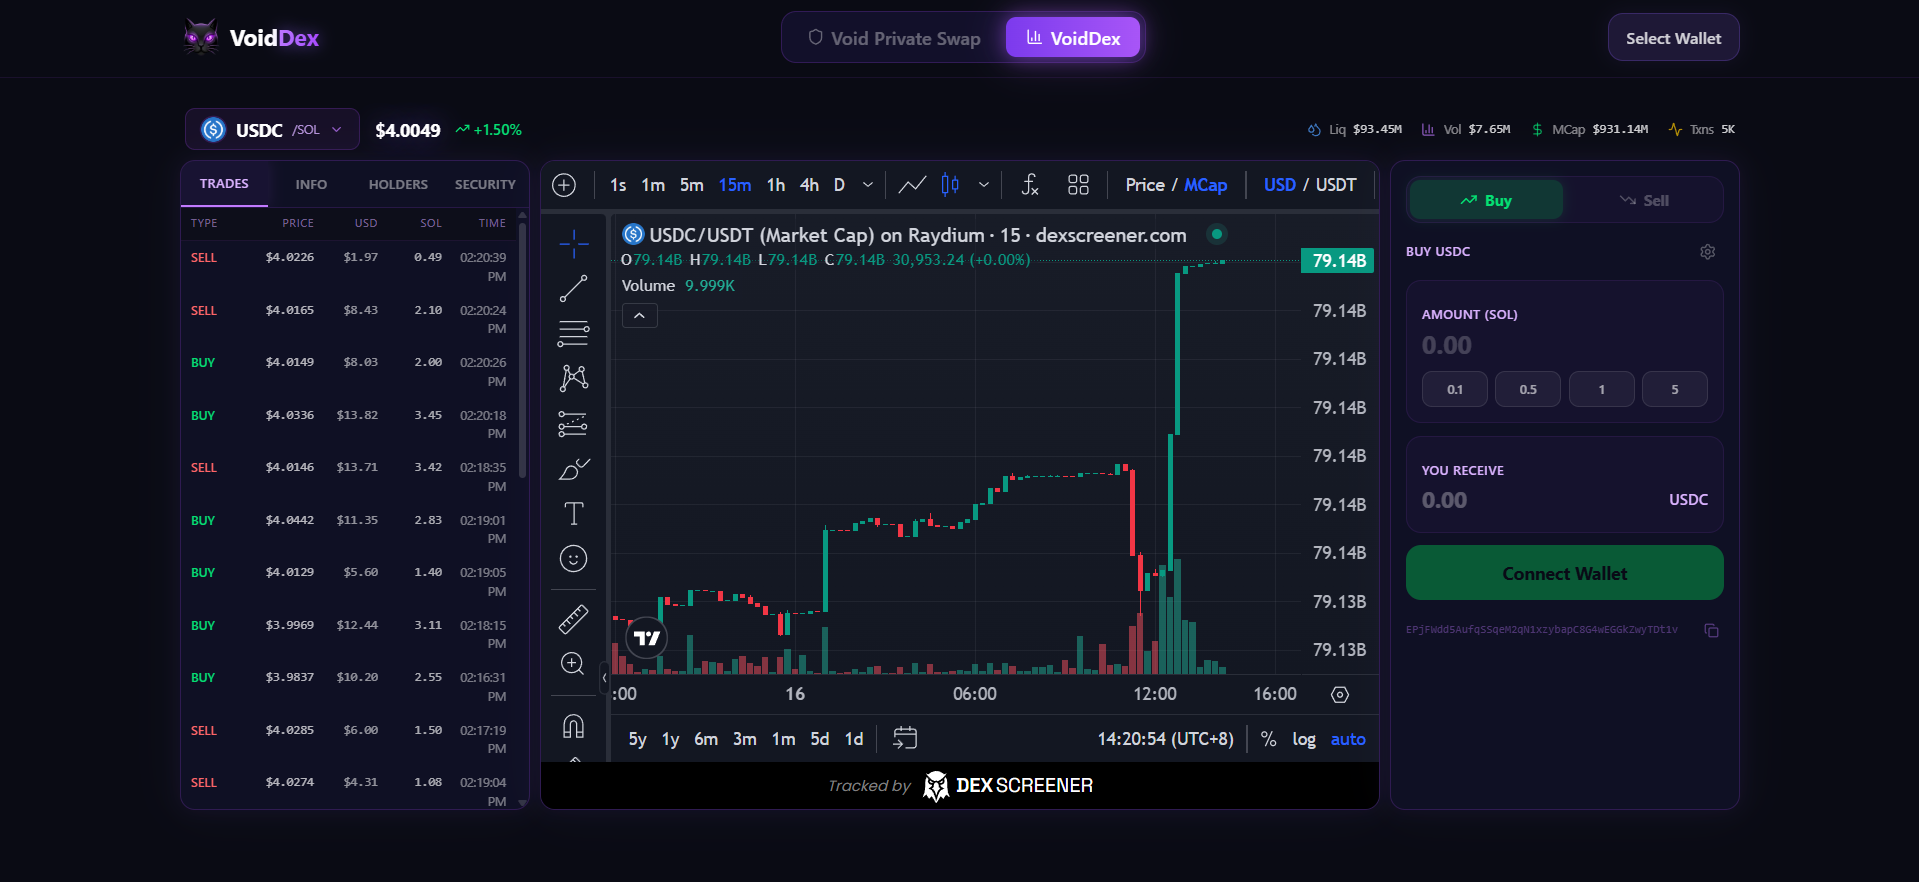Open the chart layout grid selector
The width and height of the screenshot is (1919, 882).
(x=1078, y=185)
